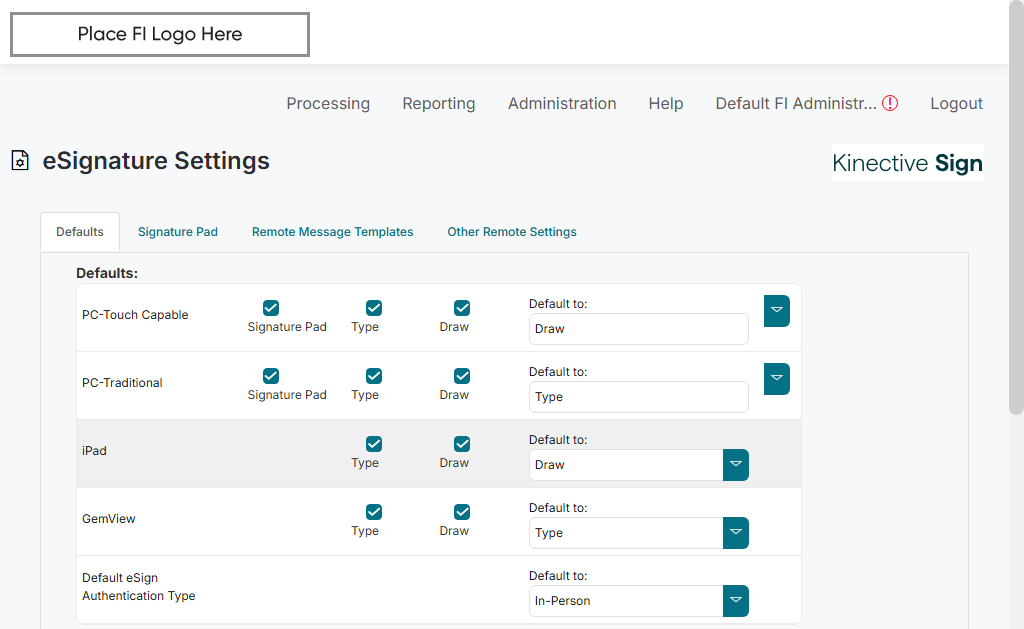Screen dimensions: 1024x629
Task: Click the Place FI Logo Here box
Action: coord(160,35)
